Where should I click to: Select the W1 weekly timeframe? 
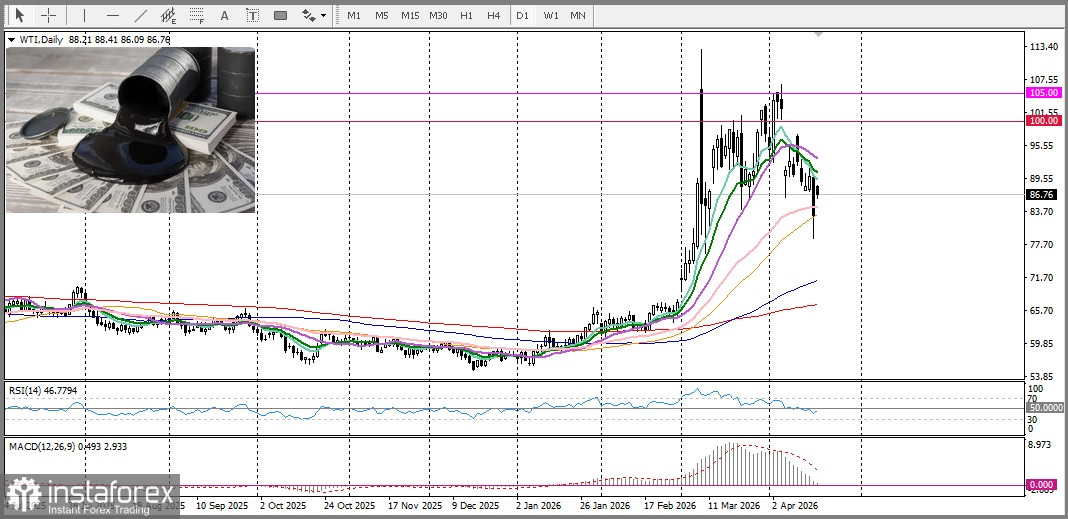[551, 15]
